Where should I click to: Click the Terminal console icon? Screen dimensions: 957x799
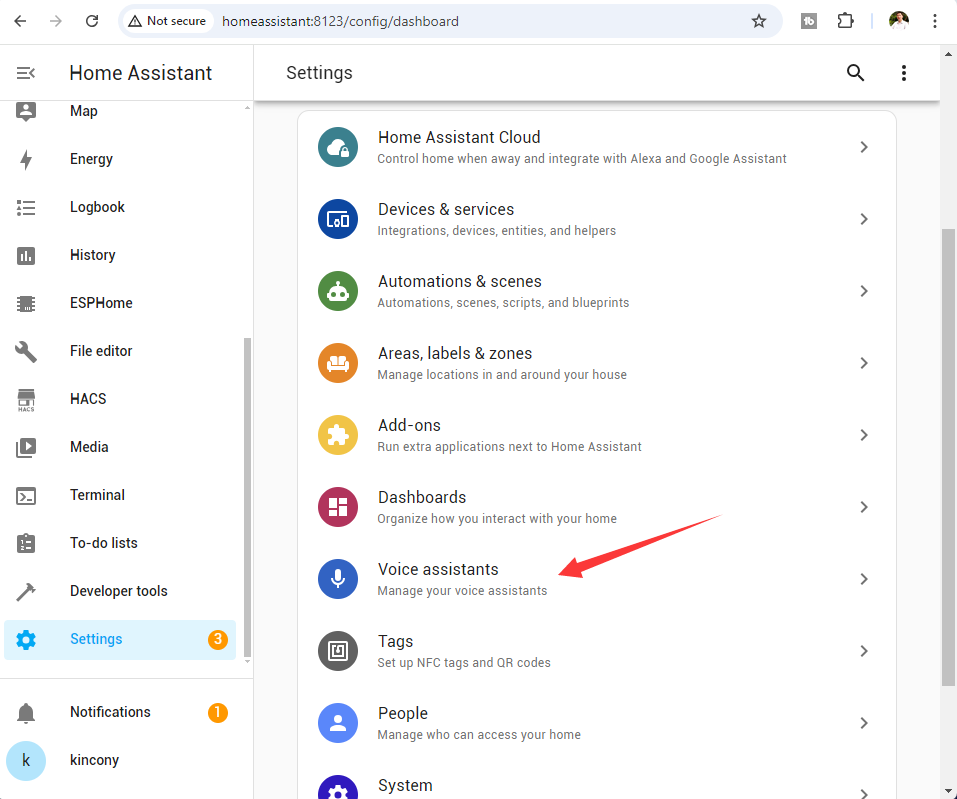[26, 496]
